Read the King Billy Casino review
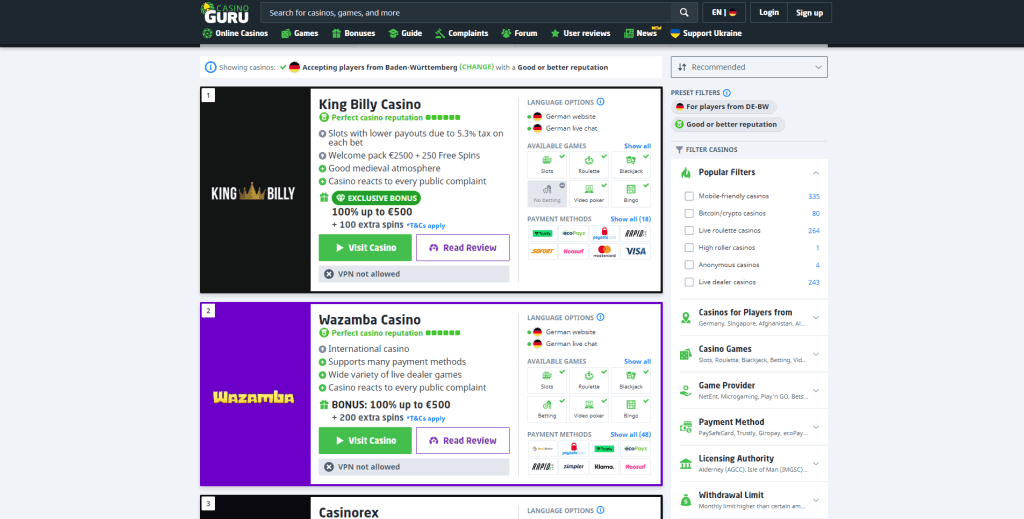1024x519 pixels. (x=463, y=247)
